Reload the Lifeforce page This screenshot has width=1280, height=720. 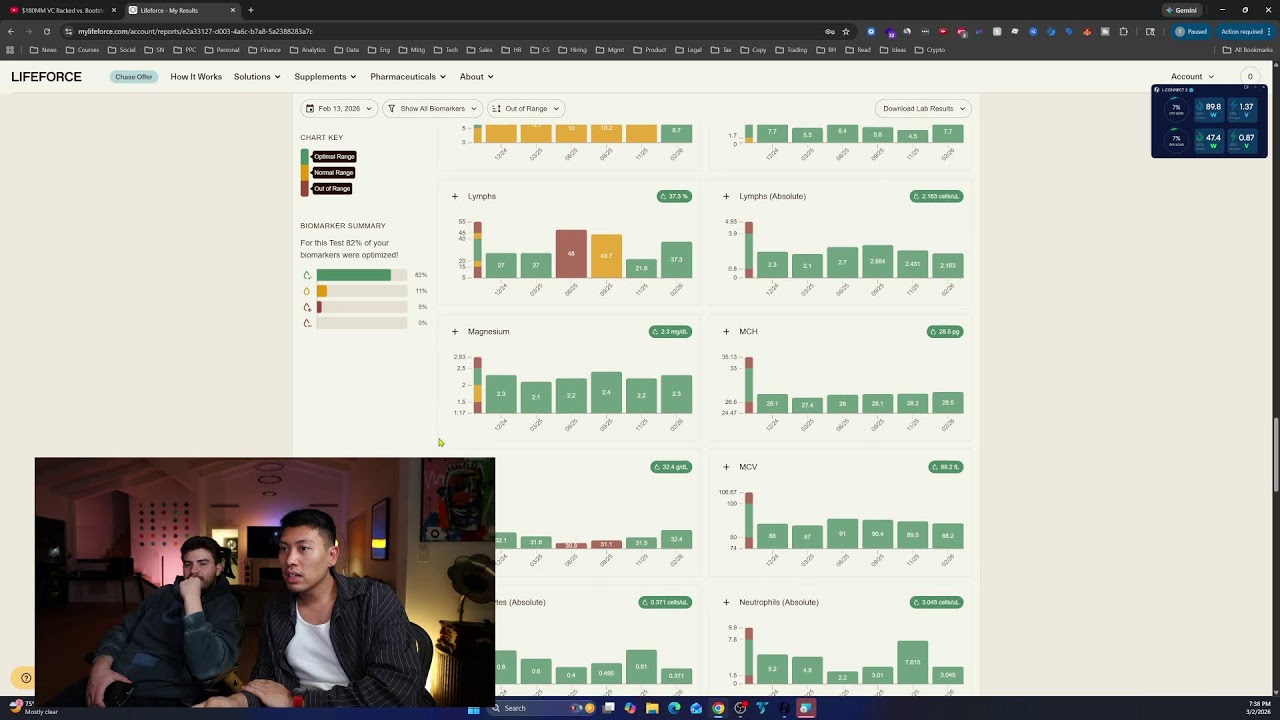click(x=46, y=31)
